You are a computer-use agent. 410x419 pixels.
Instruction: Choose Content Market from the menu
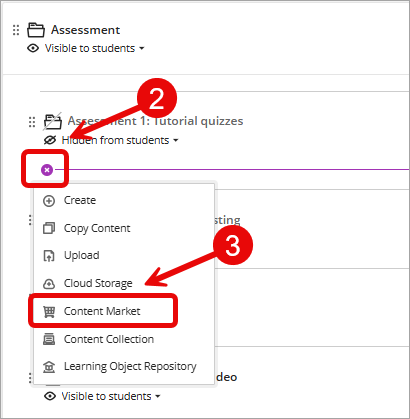pyautogui.click(x=103, y=311)
